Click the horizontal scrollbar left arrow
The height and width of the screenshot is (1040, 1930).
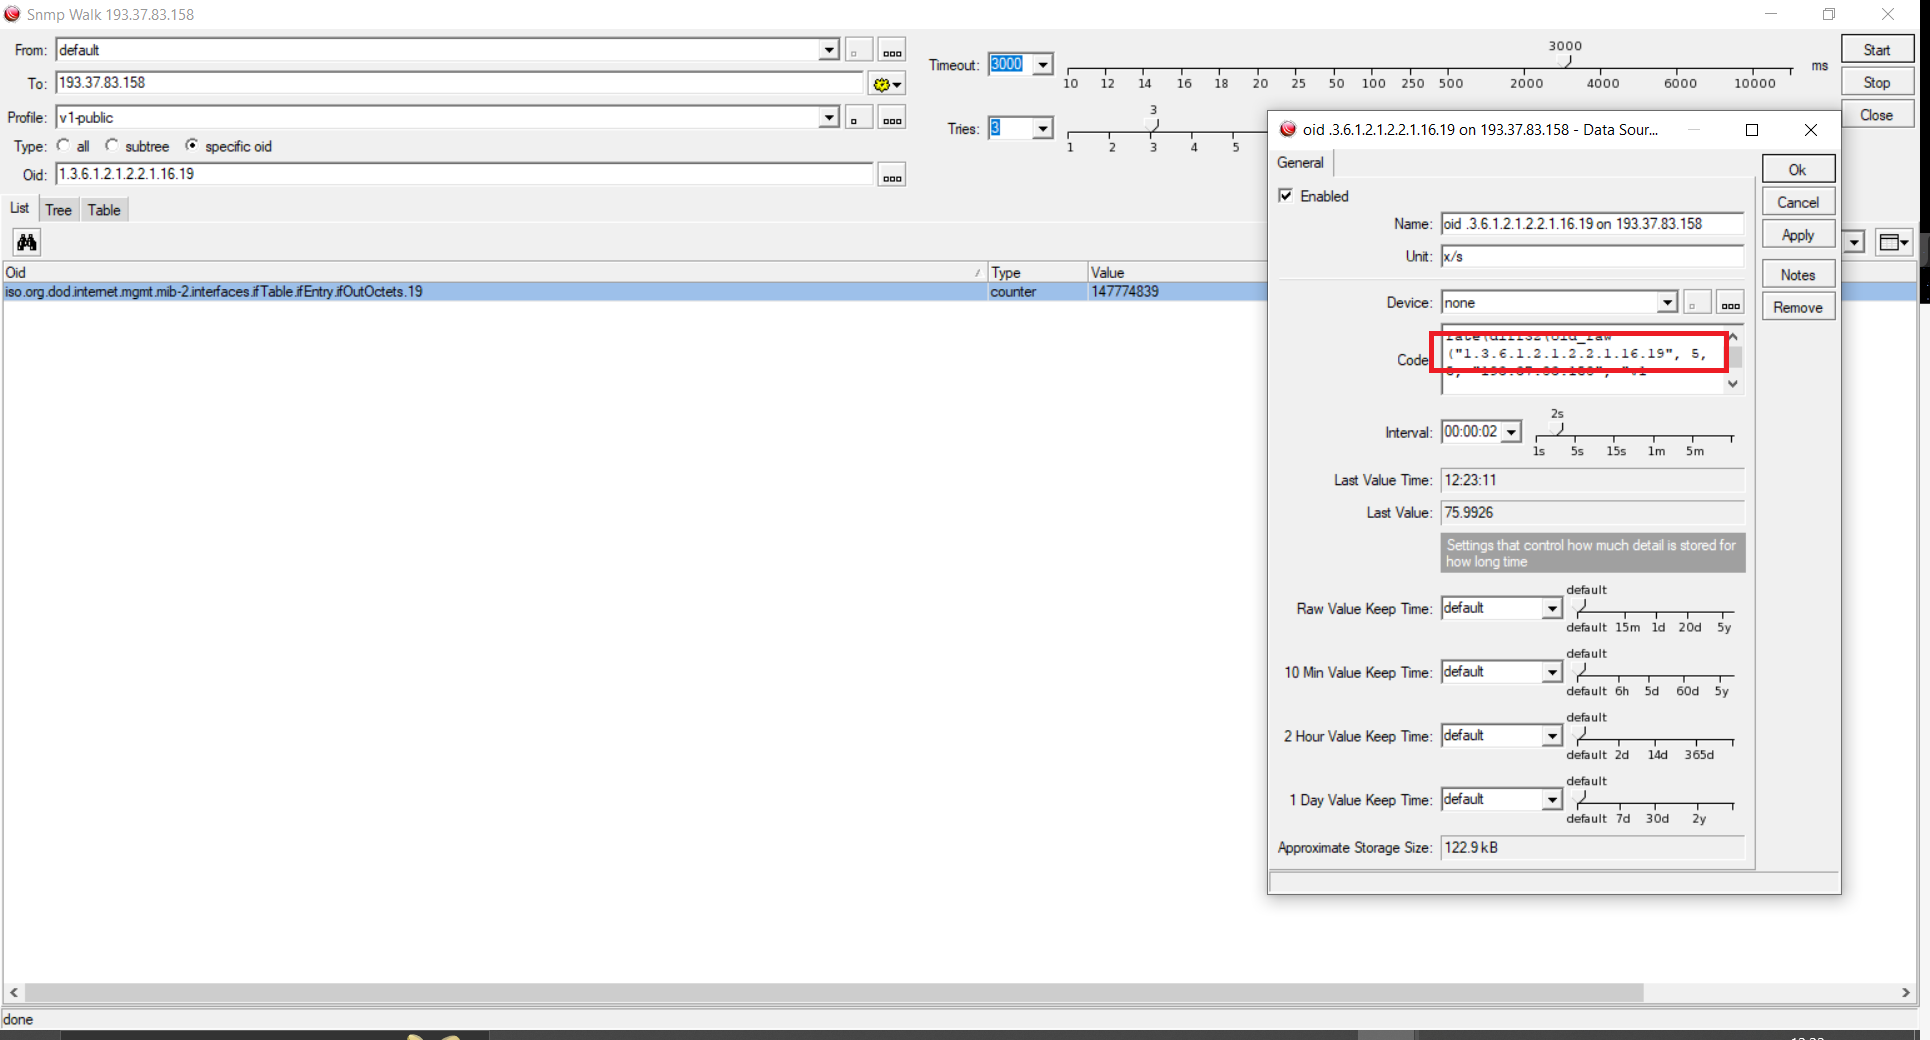(x=14, y=993)
